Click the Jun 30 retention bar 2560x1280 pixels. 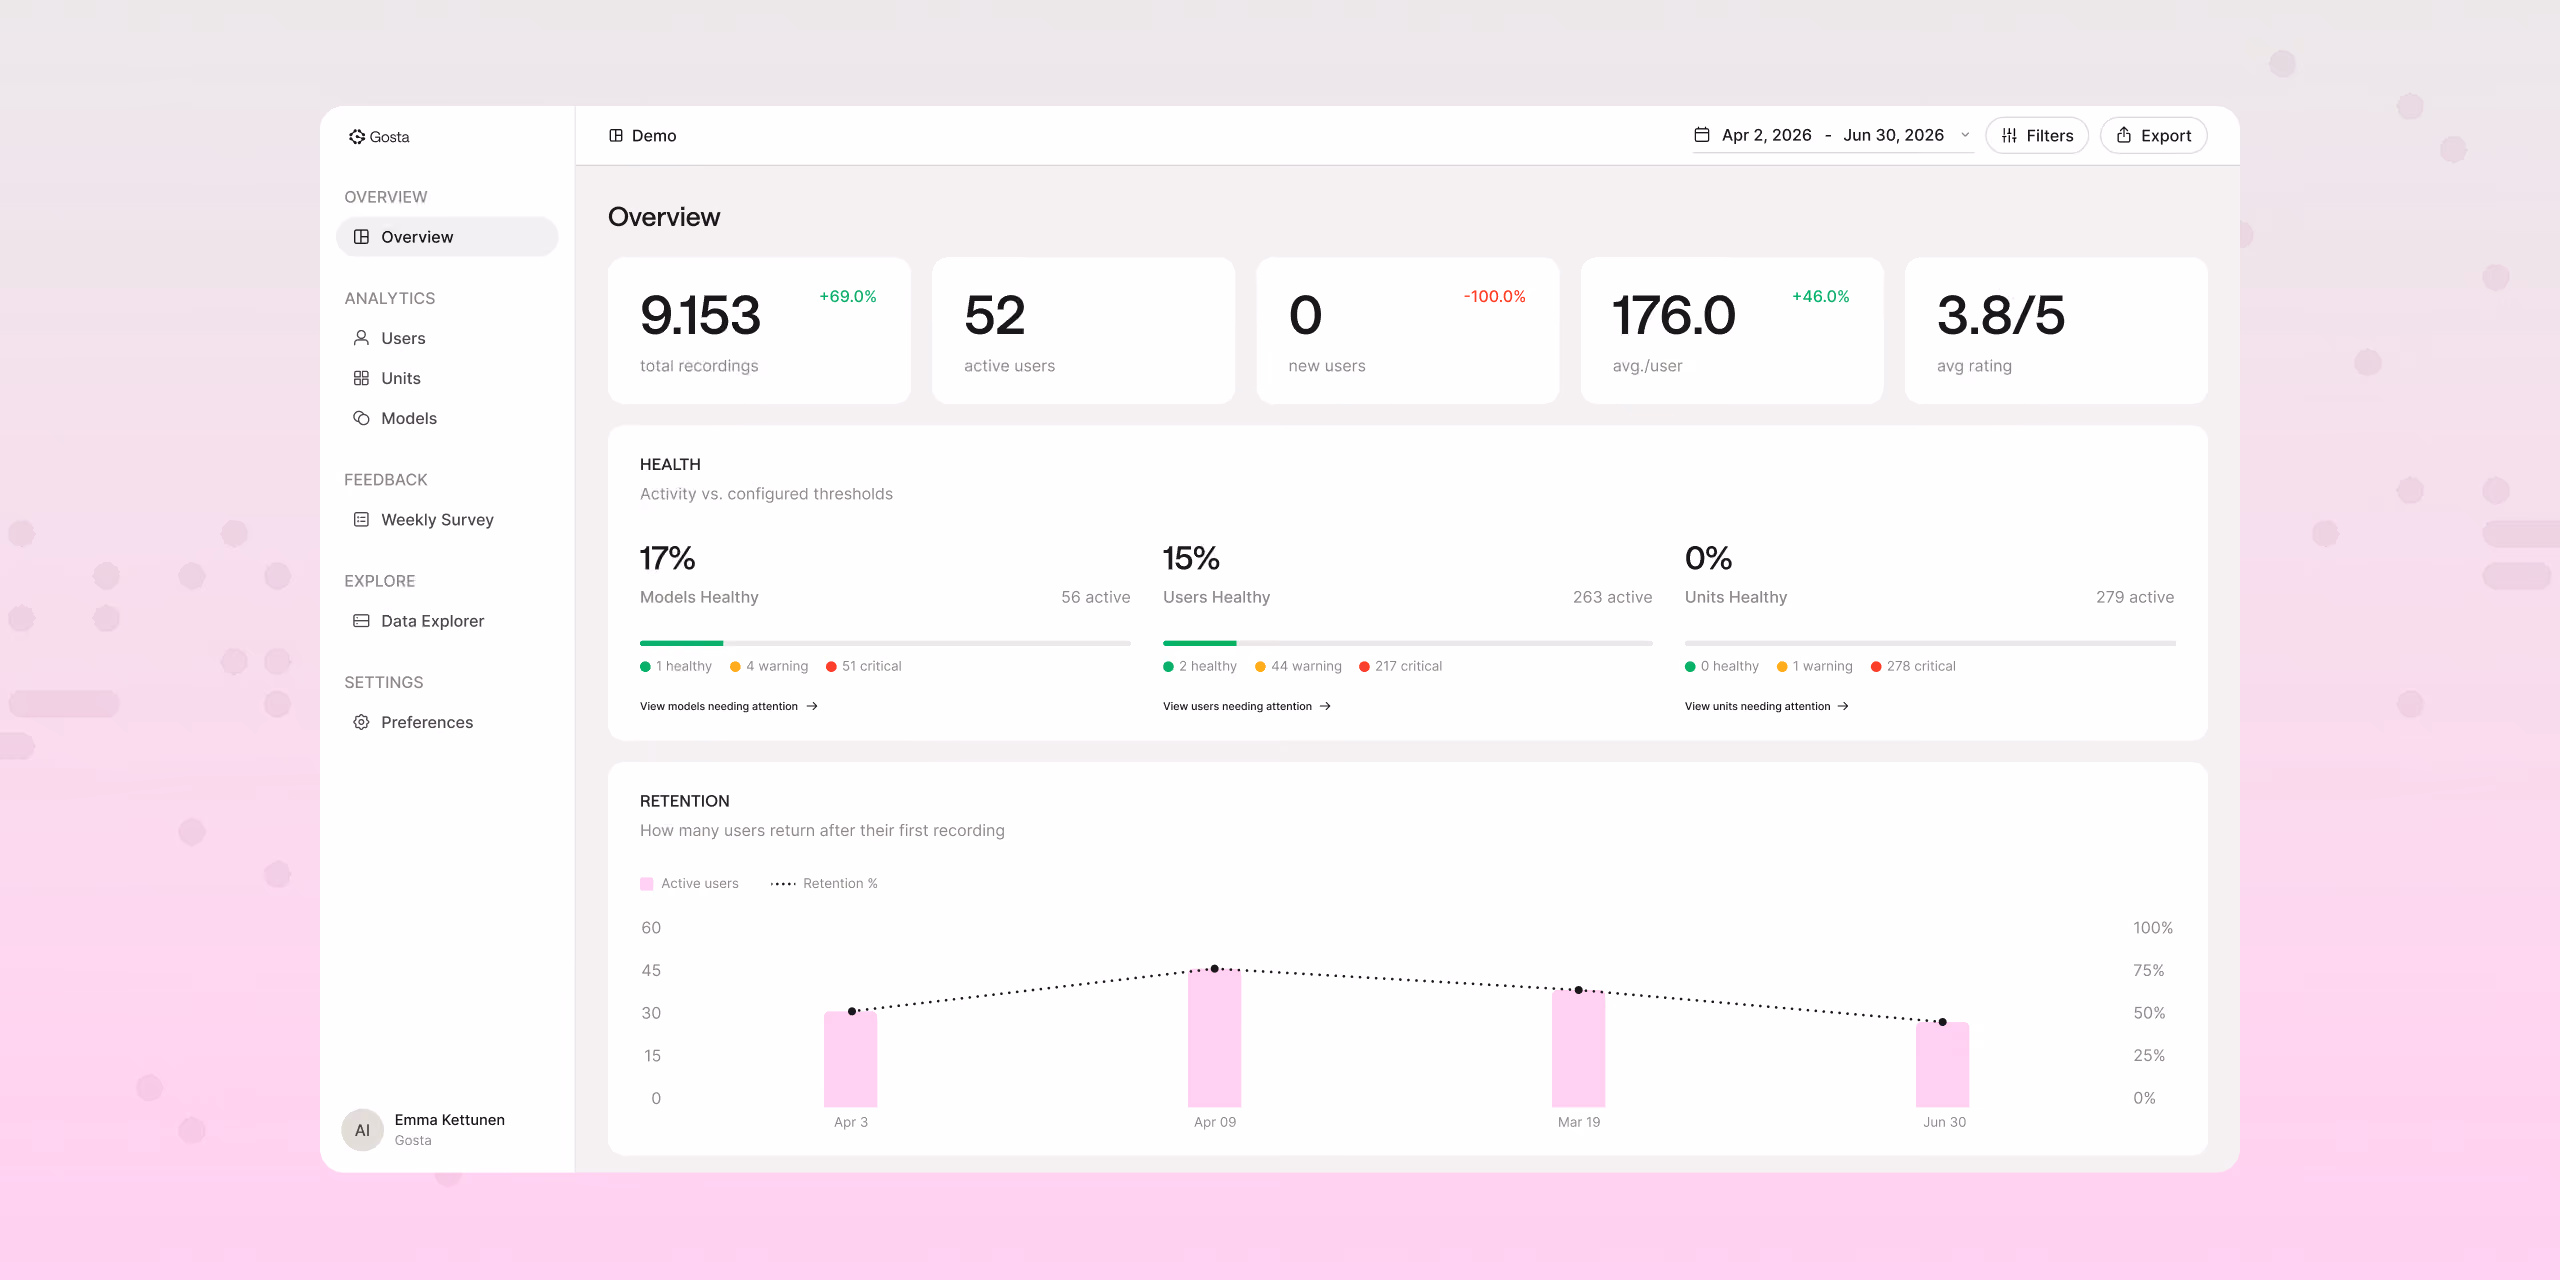pyautogui.click(x=1942, y=1064)
